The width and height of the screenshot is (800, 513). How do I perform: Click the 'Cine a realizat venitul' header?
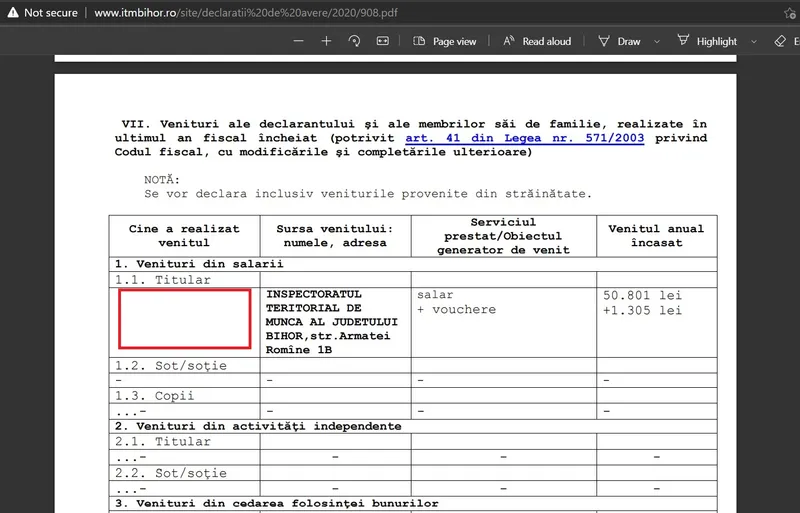184,236
